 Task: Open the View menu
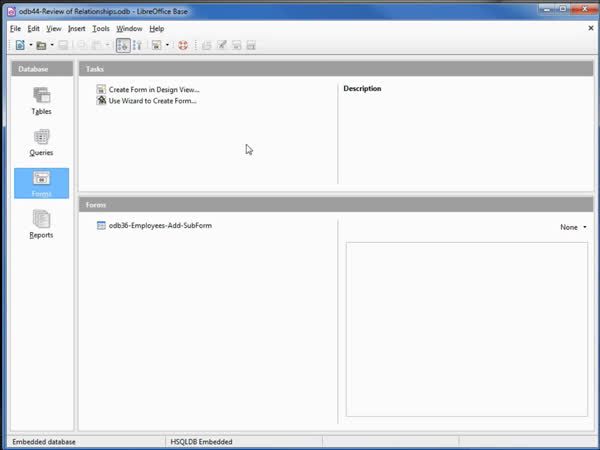(54, 29)
